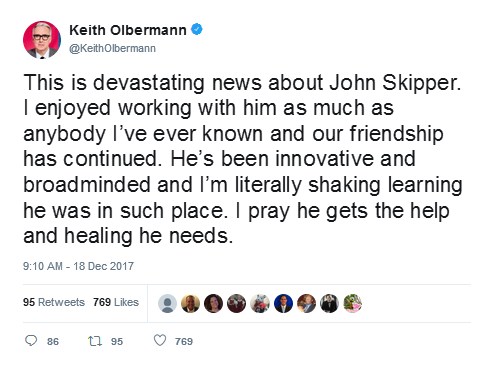This screenshot has height=368, width=492.
Task: View the 769 Likes list
Action: (116, 302)
